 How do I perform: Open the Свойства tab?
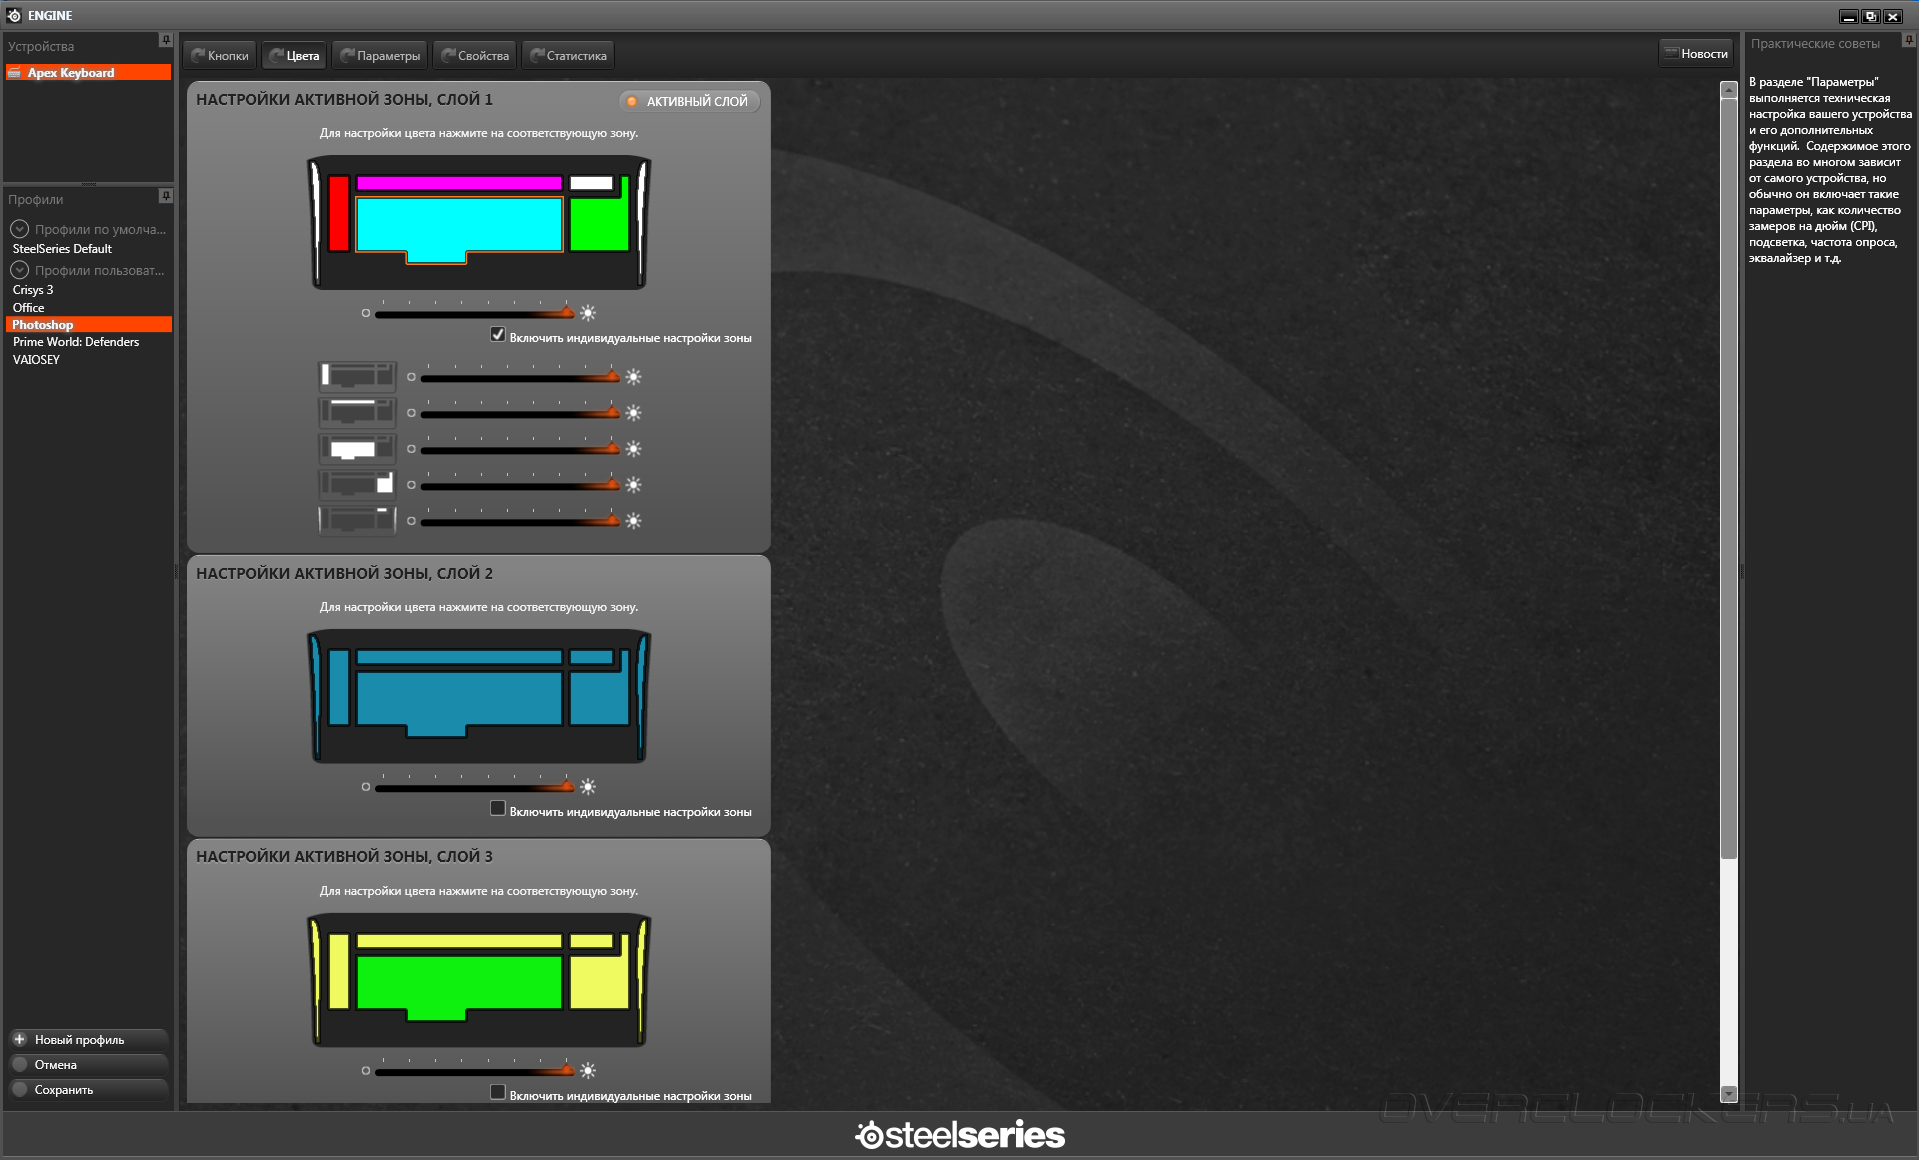475,56
